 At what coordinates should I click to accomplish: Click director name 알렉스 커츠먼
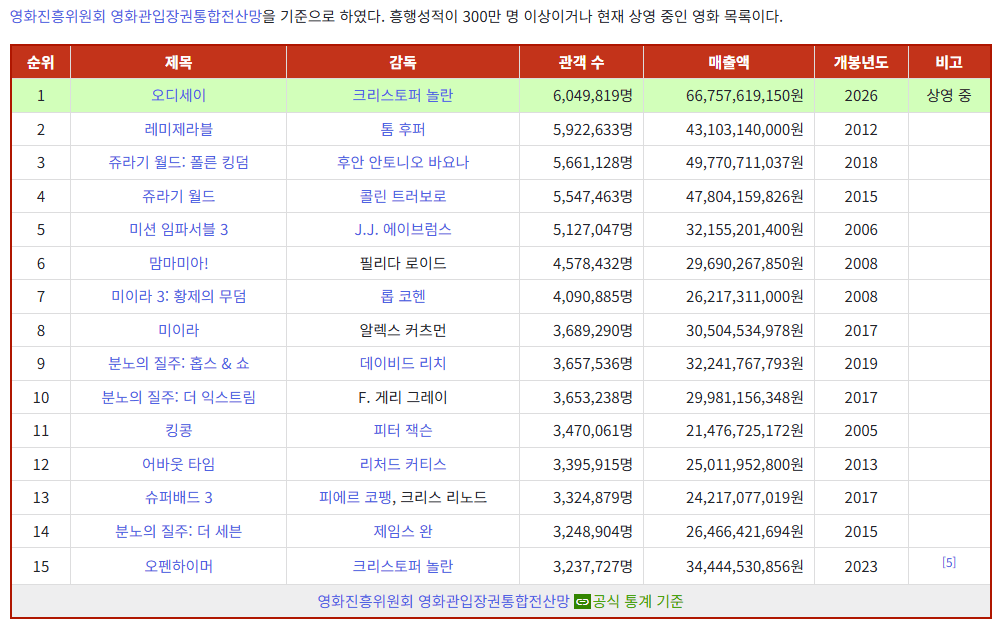click(x=403, y=331)
